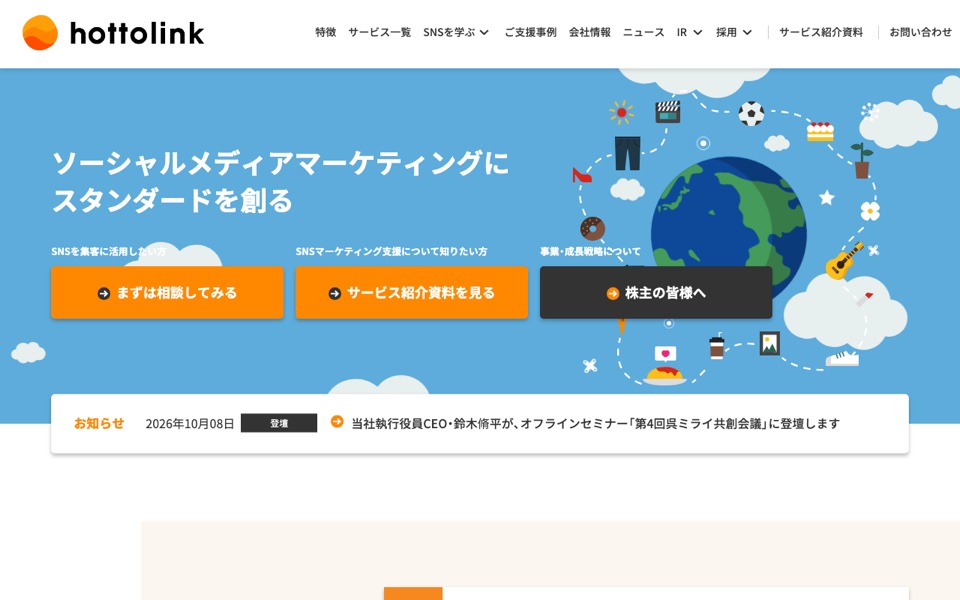Click the soccer ball icon
Image resolution: width=960 pixels, height=600 pixels.
(x=751, y=113)
